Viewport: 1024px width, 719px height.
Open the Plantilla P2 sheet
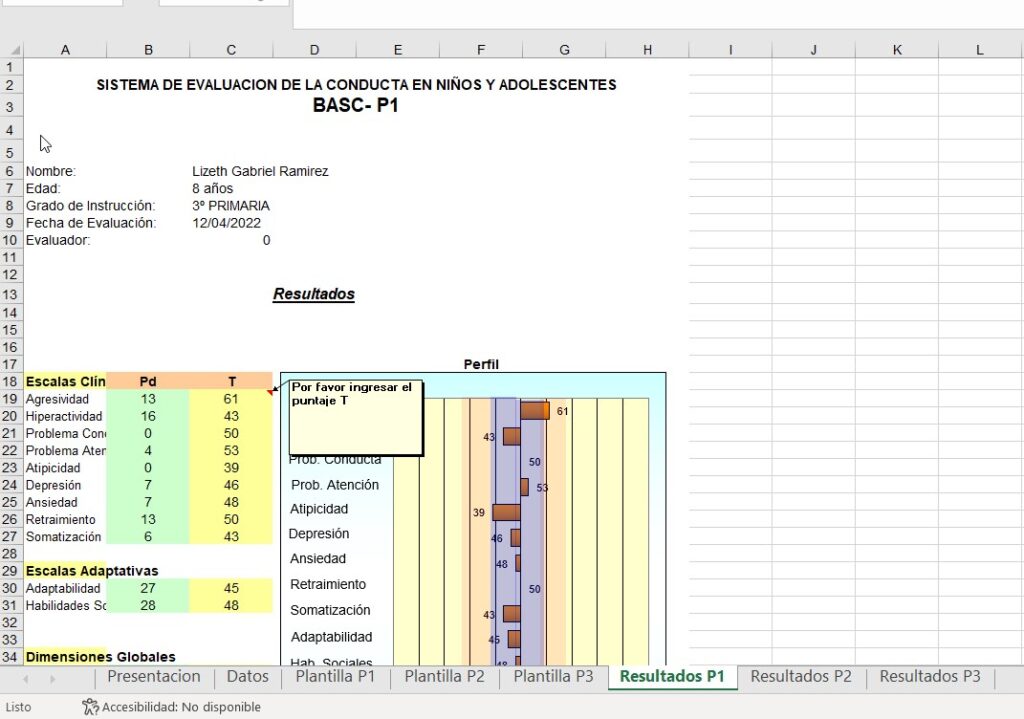point(444,676)
